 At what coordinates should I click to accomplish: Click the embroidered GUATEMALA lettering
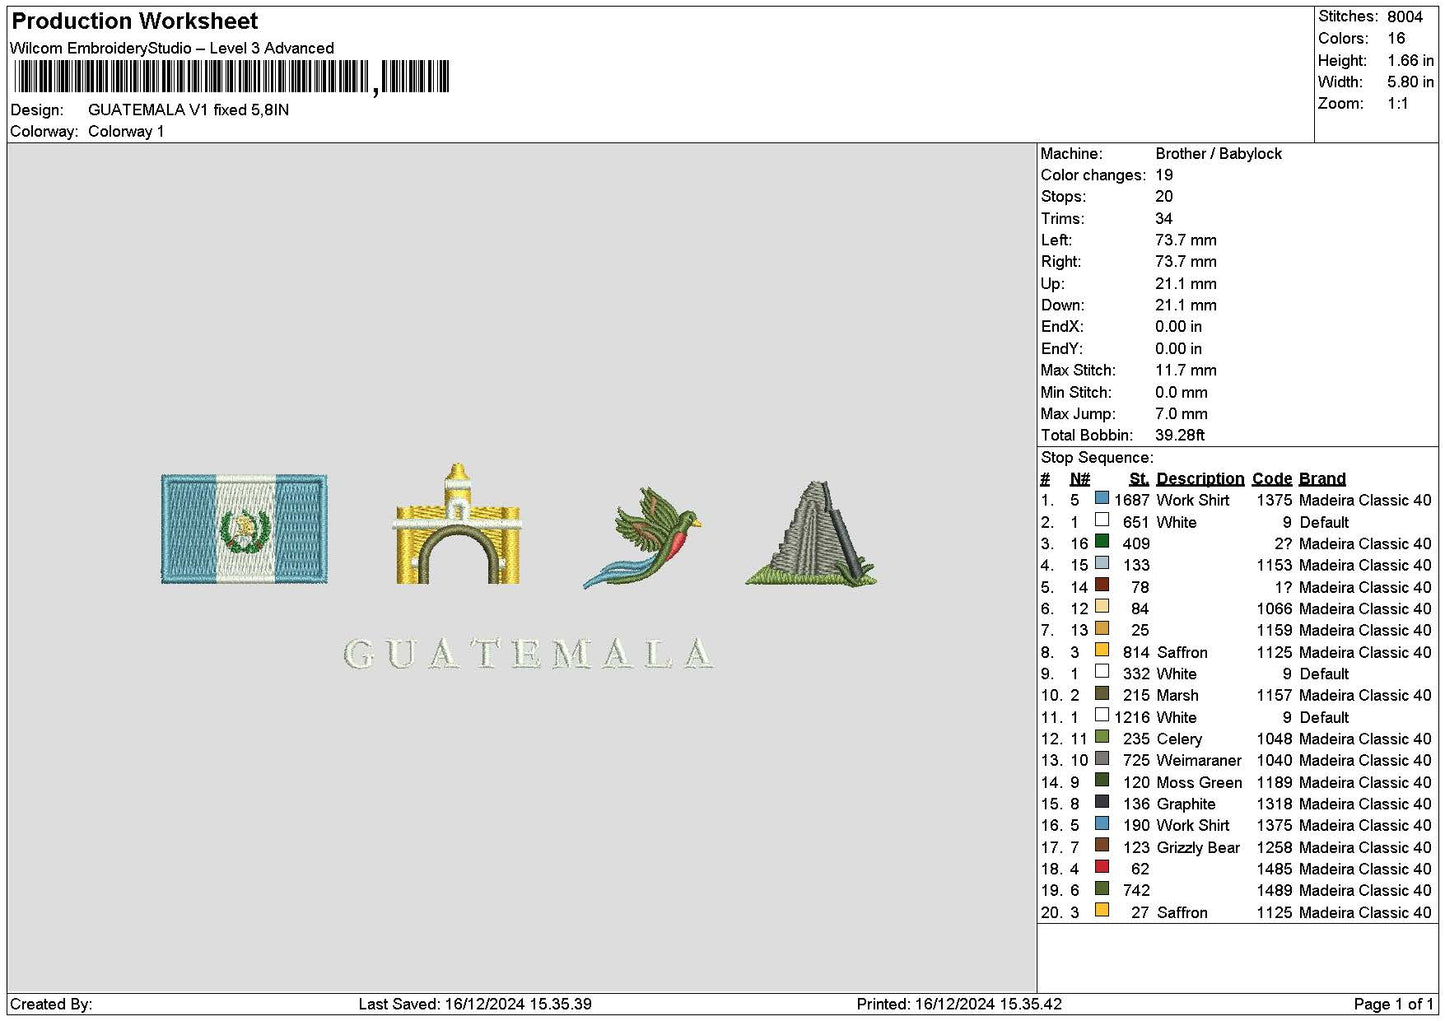pos(528,653)
